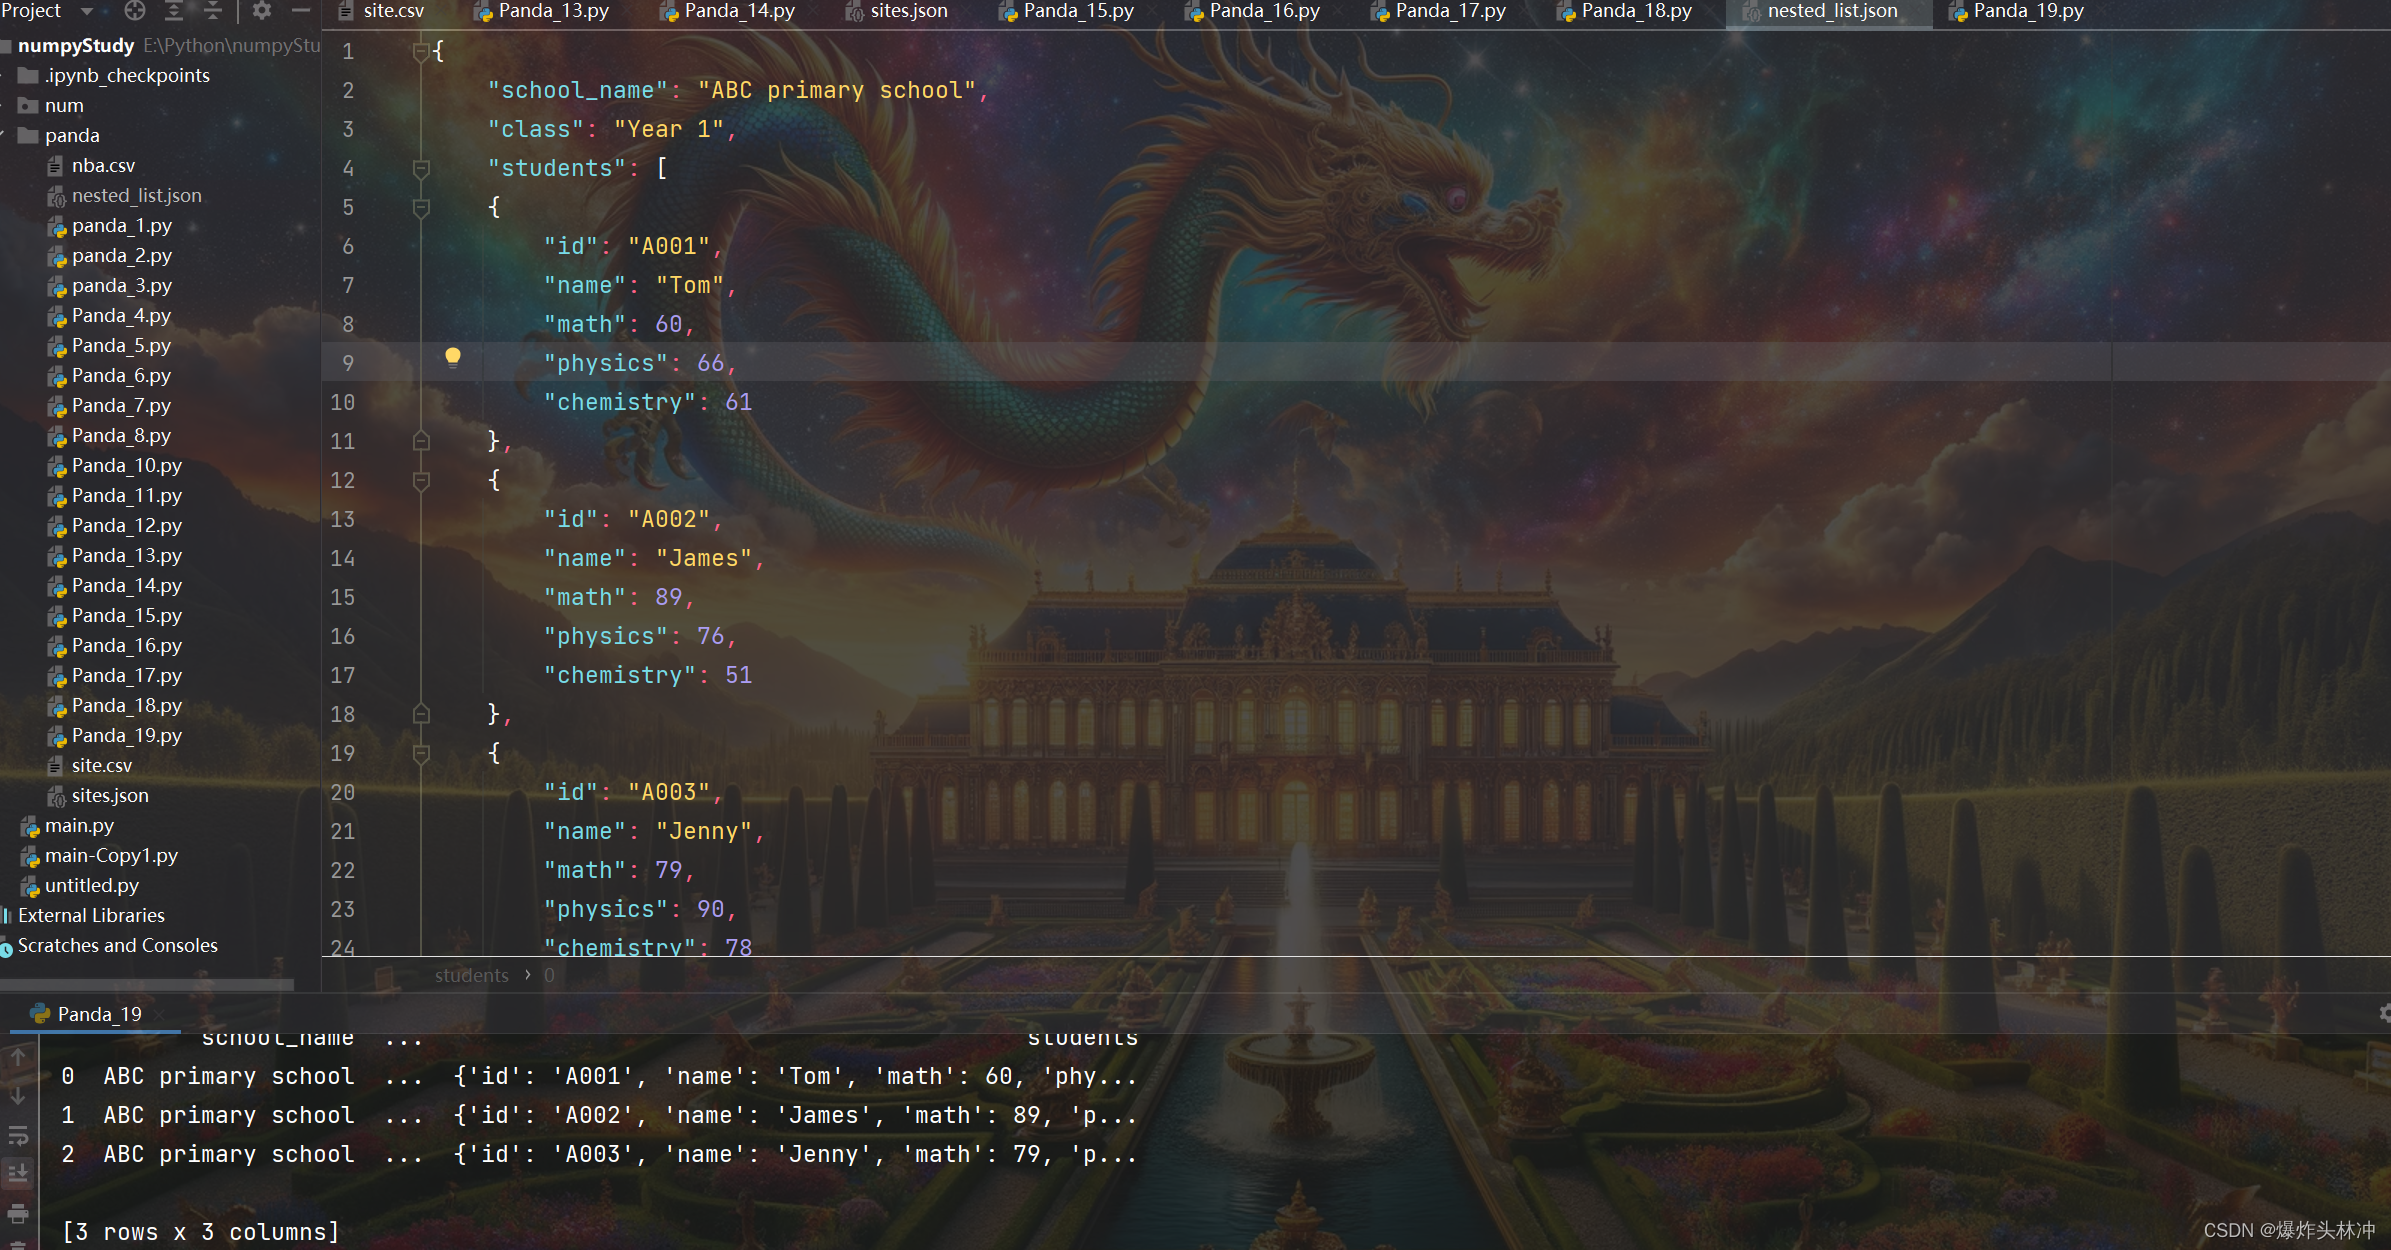Click the 0 breadcrumb item below editor
The image size is (2391, 1250).
tap(549, 975)
